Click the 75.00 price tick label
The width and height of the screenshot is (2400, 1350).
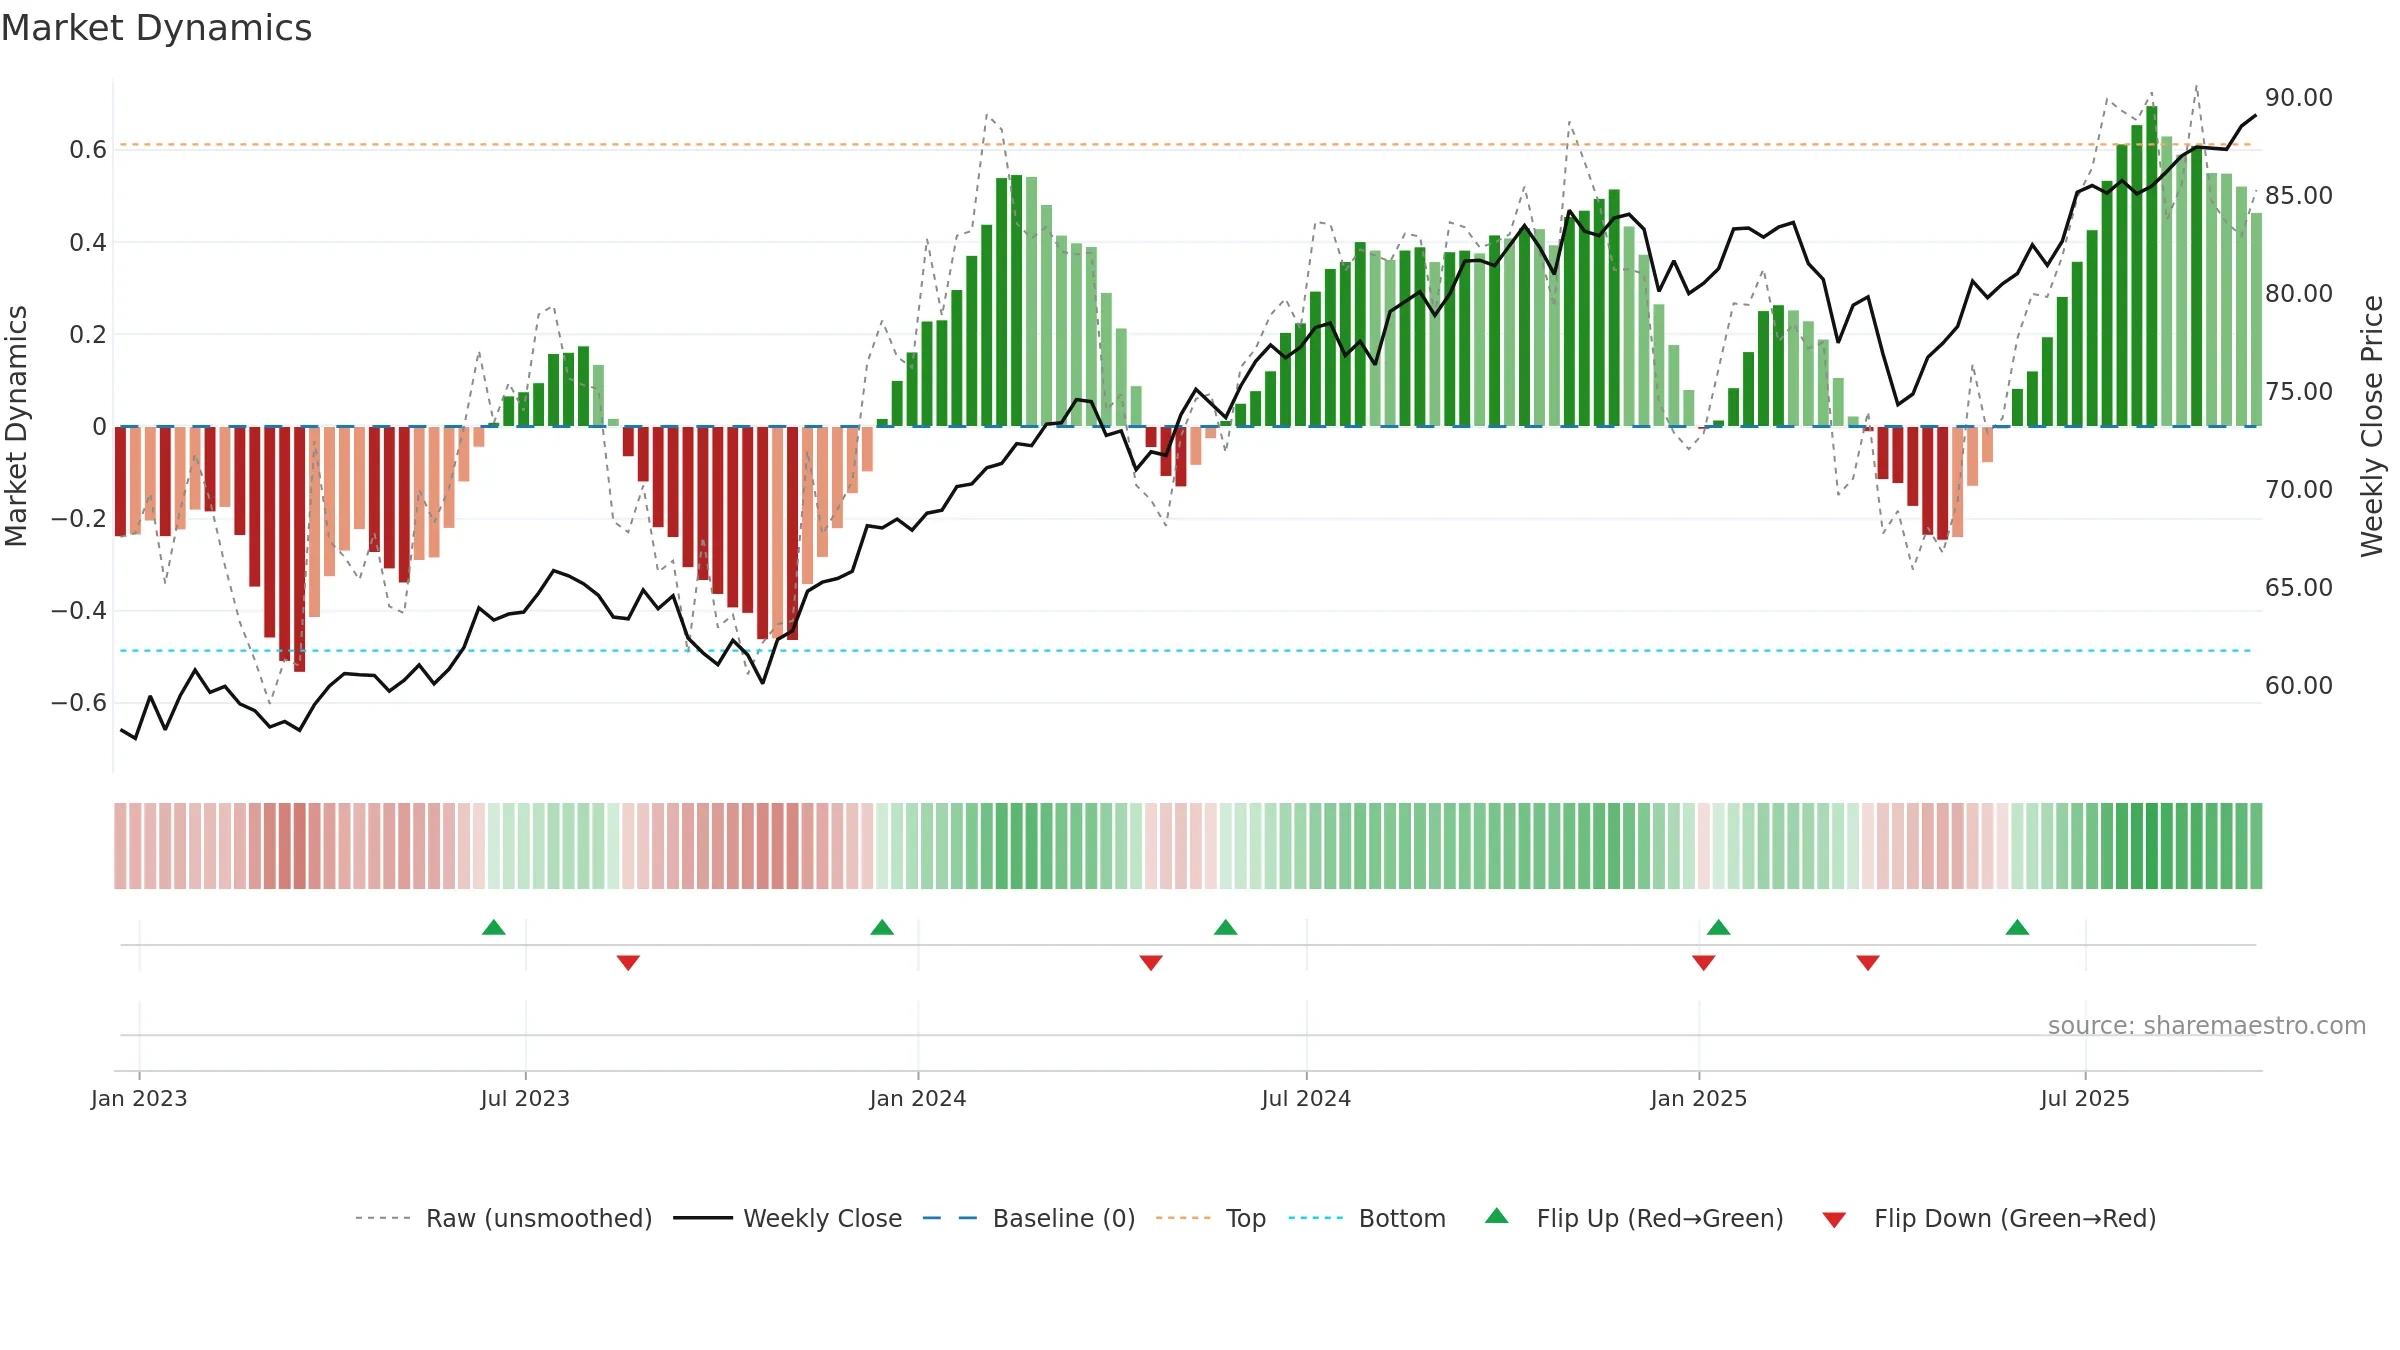2299,391
